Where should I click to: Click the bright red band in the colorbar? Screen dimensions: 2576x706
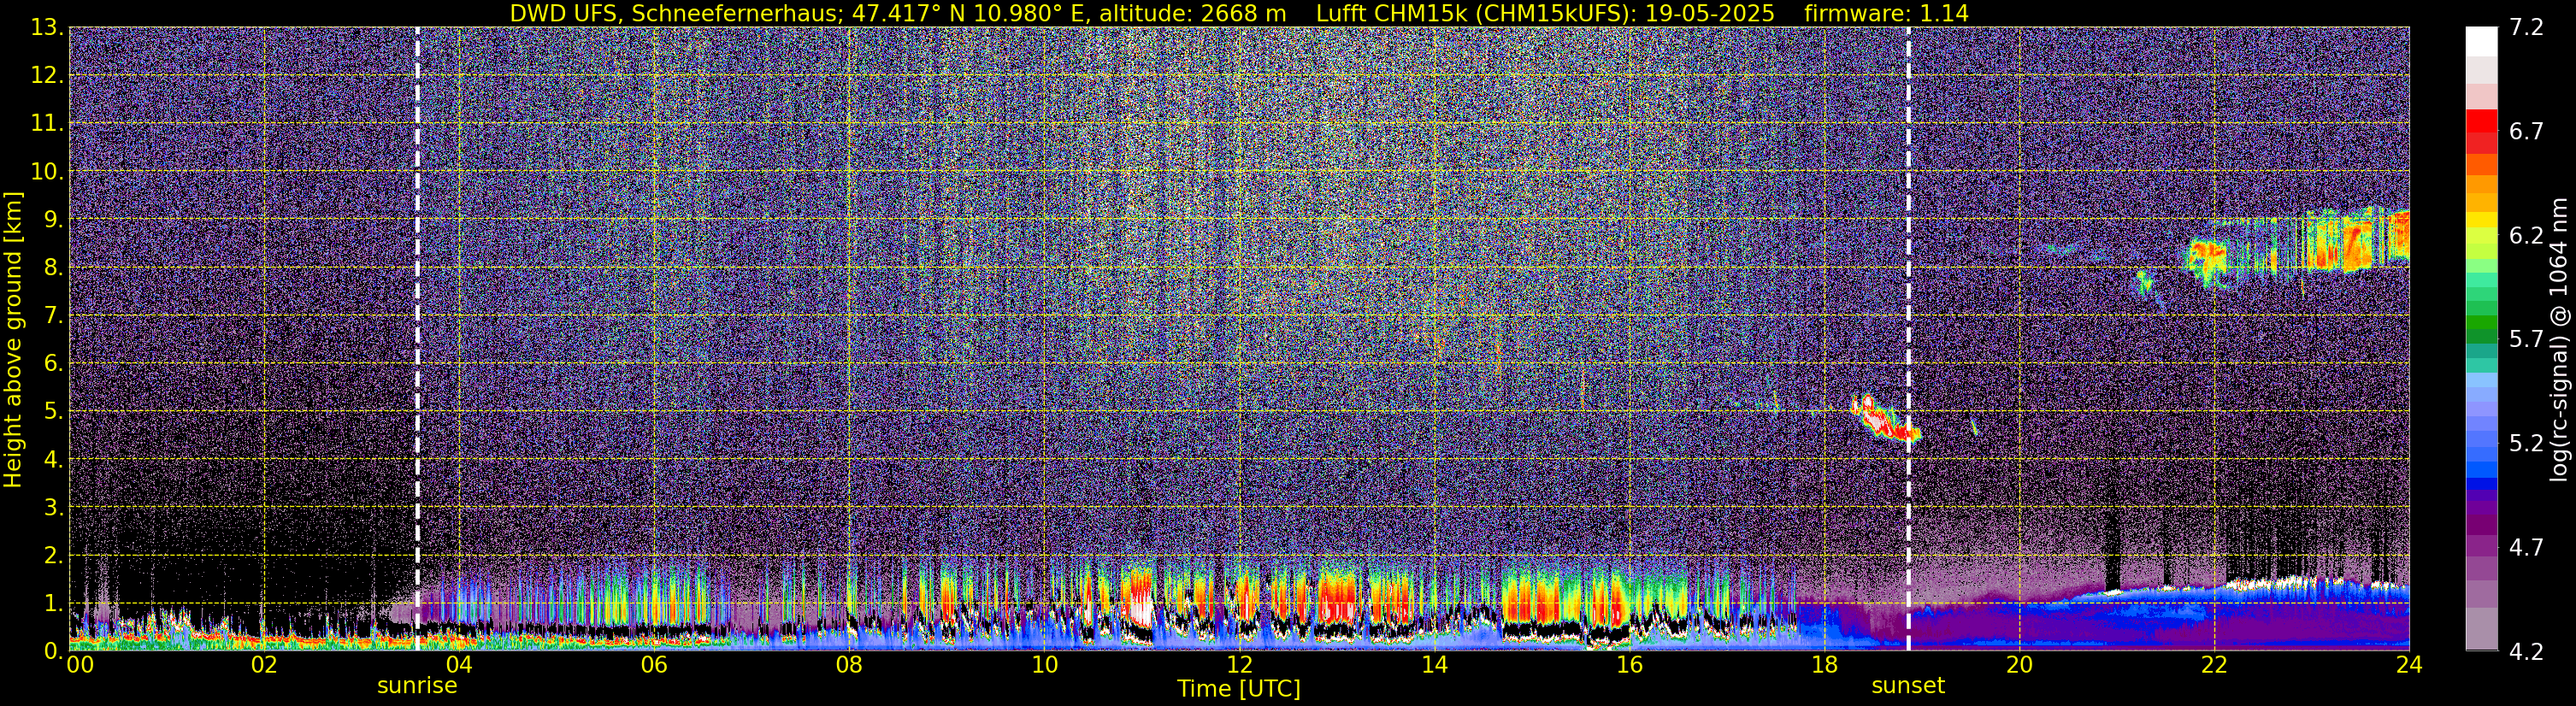point(2482,121)
